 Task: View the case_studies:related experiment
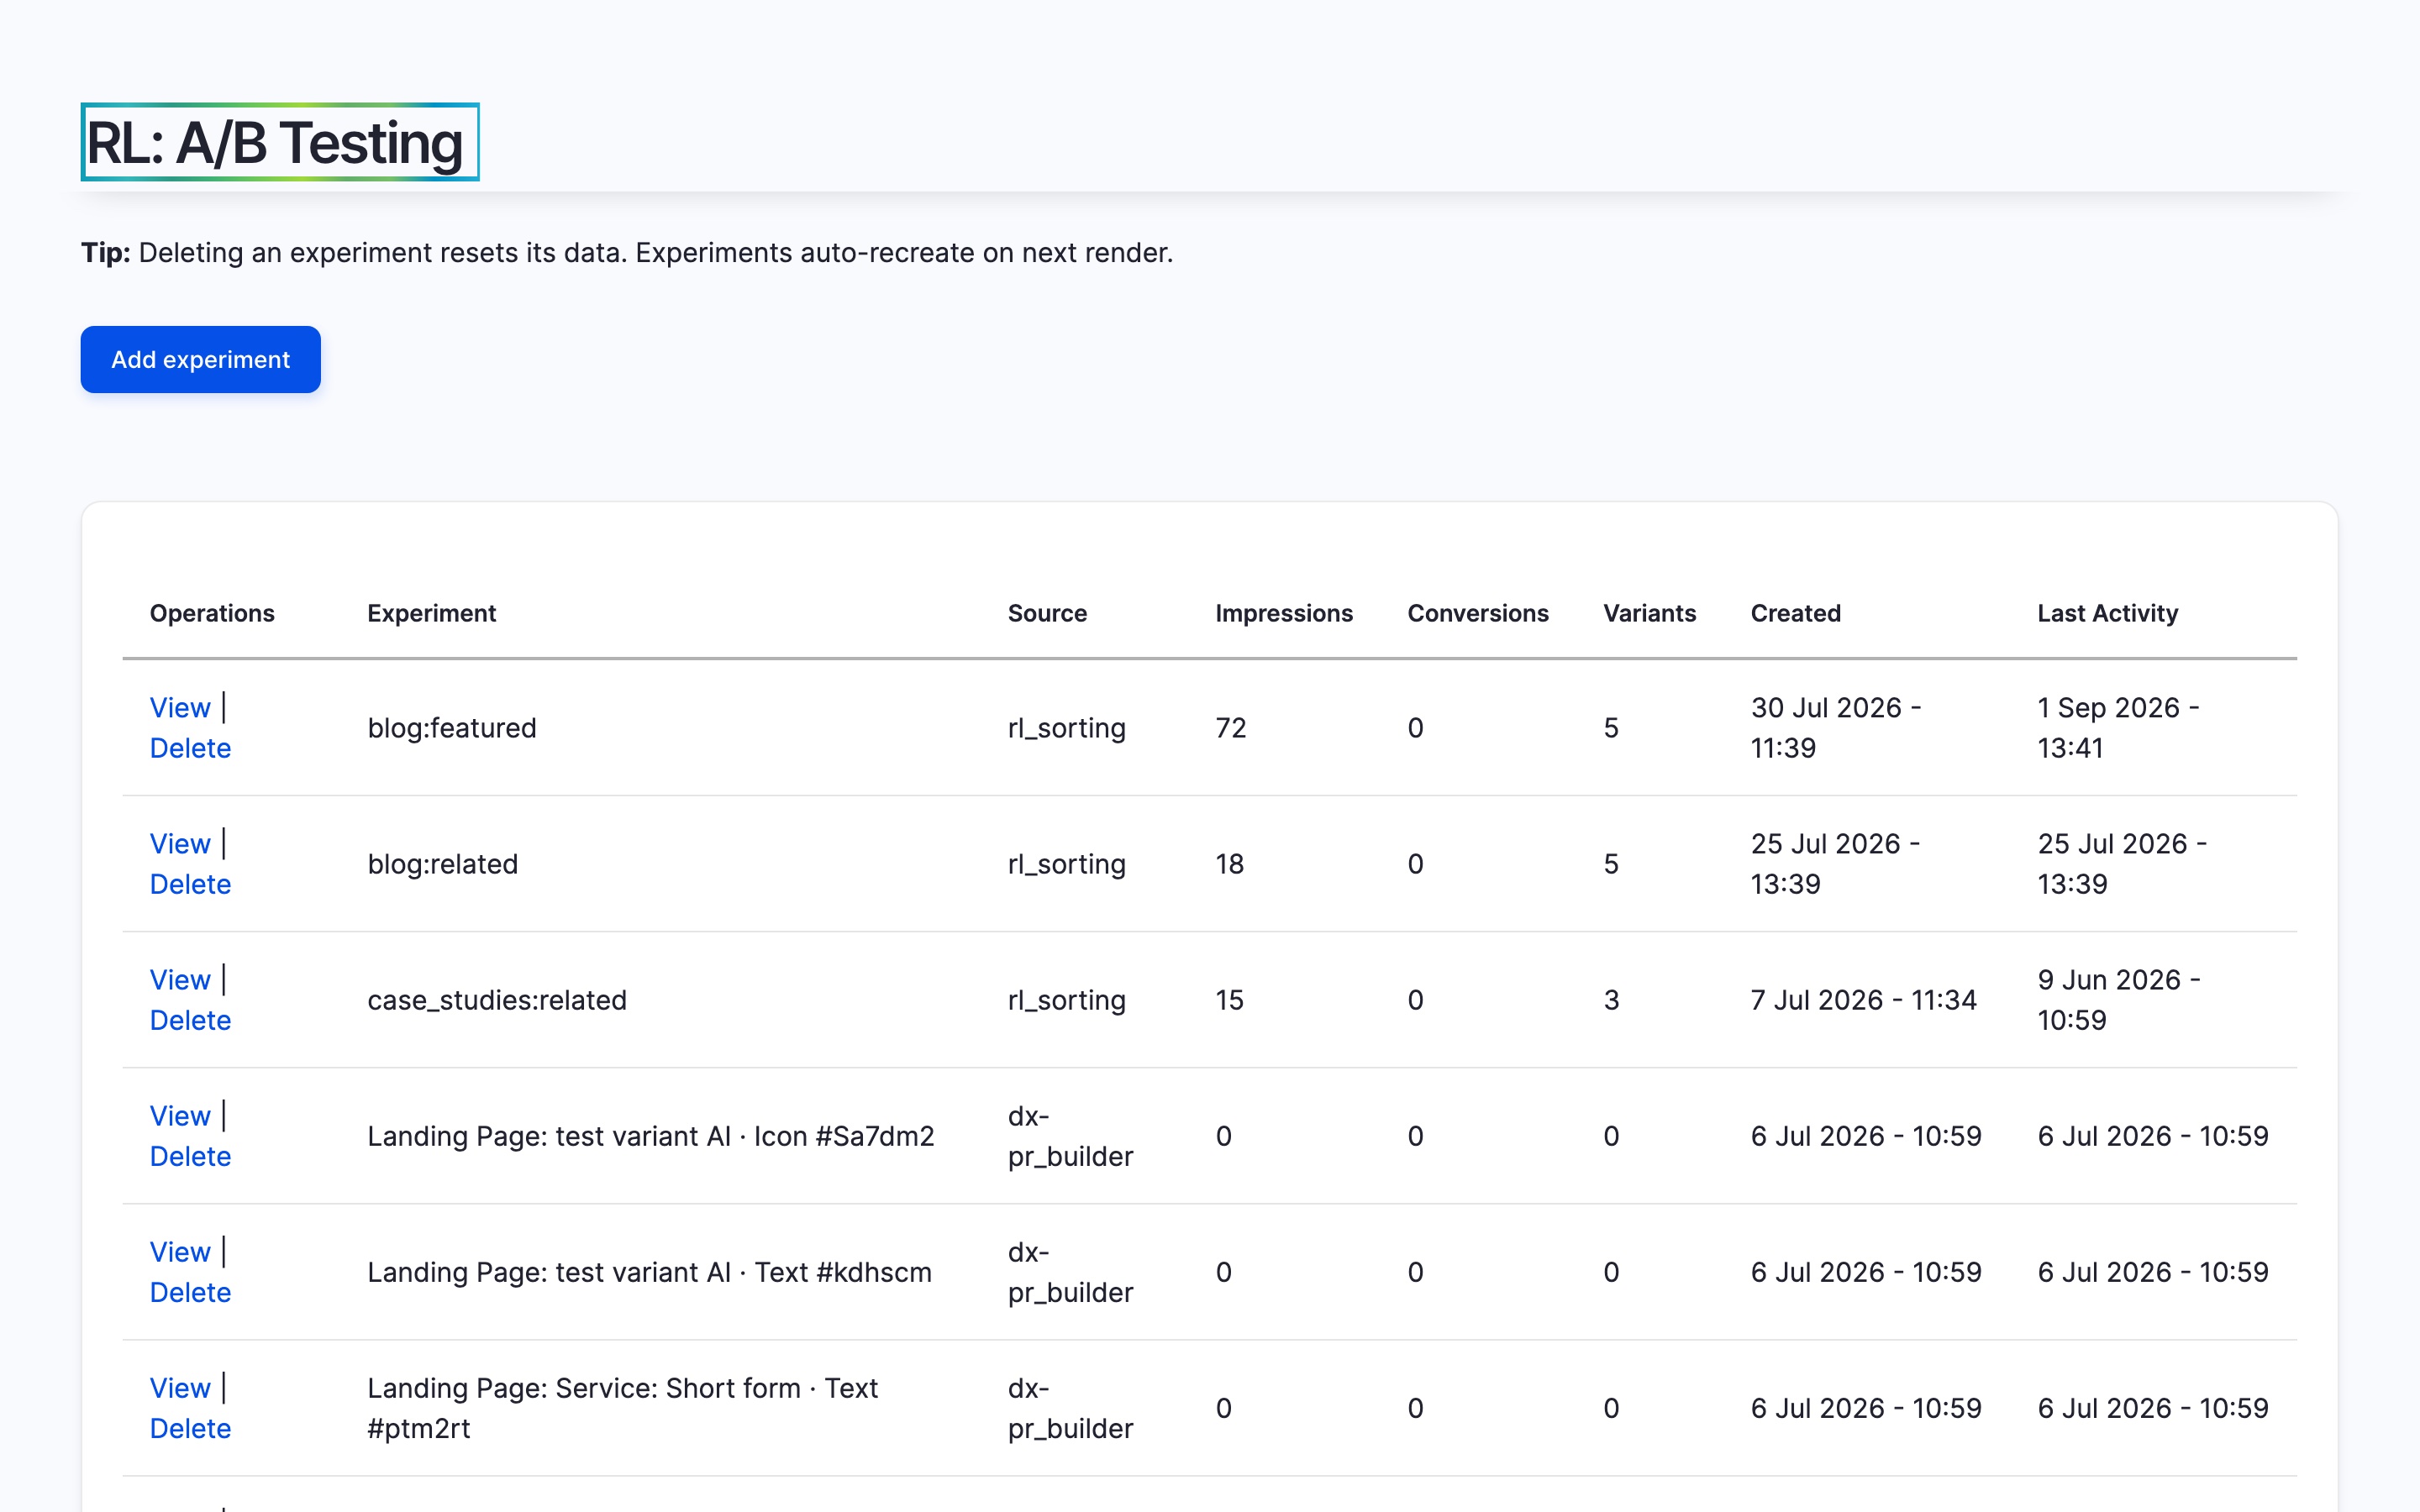[180, 979]
